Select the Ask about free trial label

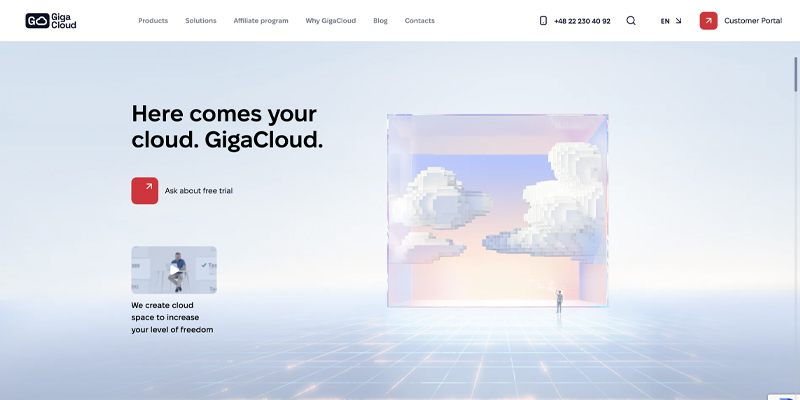(199, 190)
